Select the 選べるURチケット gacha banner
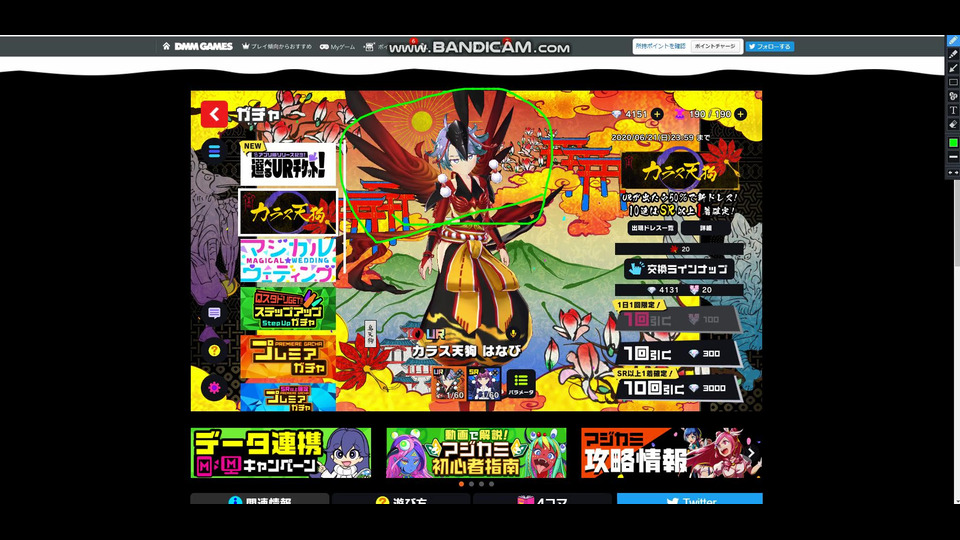This screenshot has height=540, width=960. pyautogui.click(x=288, y=164)
